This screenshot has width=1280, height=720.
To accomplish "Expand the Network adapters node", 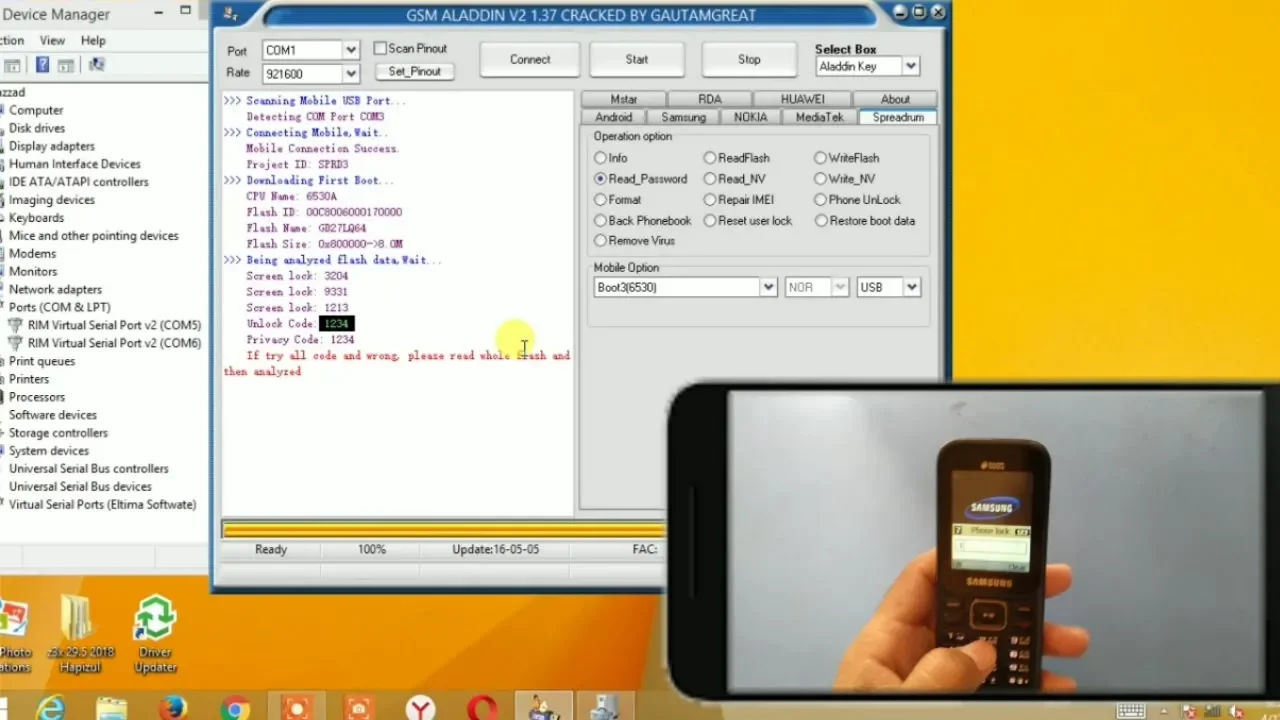I will pyautogui.click(x=55, y=290).
